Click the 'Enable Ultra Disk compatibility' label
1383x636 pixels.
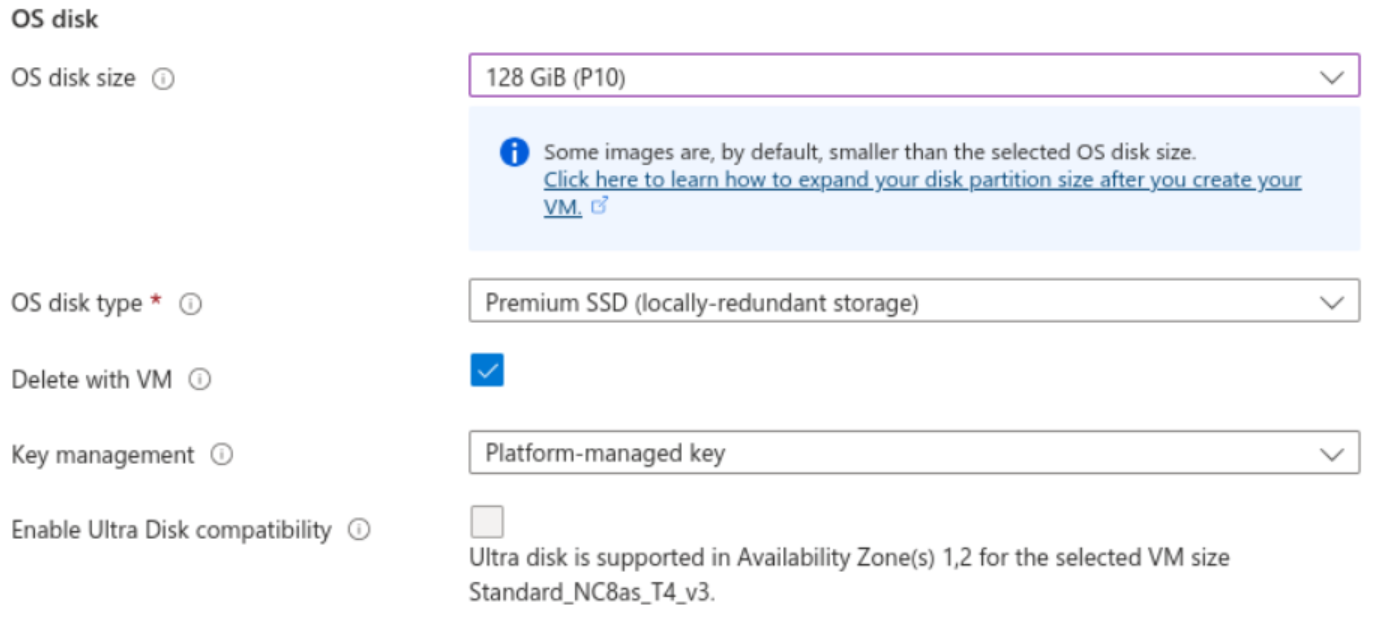tap(171, 530)
